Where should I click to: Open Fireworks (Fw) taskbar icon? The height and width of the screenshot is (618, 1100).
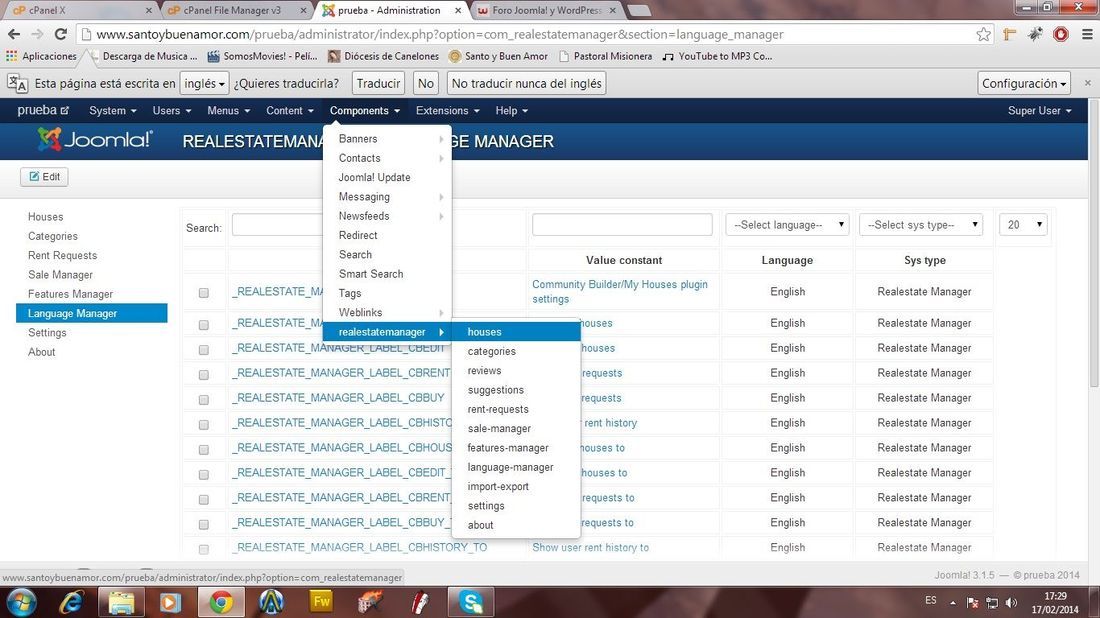point(321,601)
